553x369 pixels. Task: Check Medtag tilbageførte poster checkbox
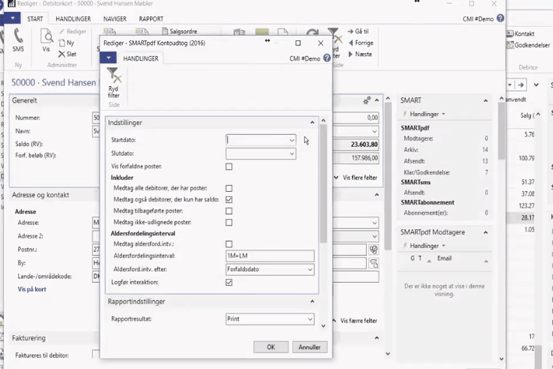[x=229, y=211]
